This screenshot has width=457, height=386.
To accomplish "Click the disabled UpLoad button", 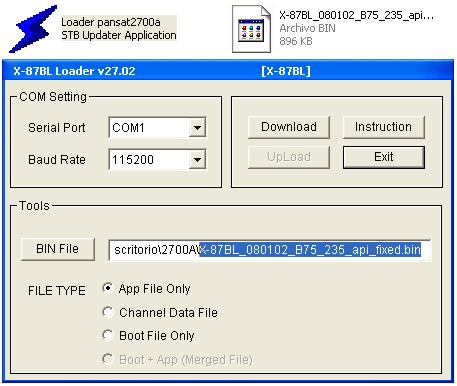I will pos(289,157).
